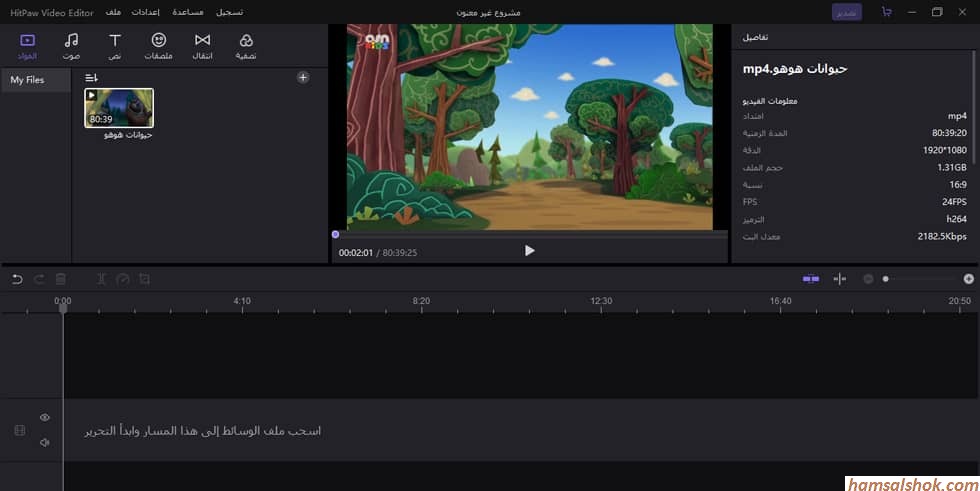
Task: Toggle the track visibility eye icon
Action: tap(45, 417)
